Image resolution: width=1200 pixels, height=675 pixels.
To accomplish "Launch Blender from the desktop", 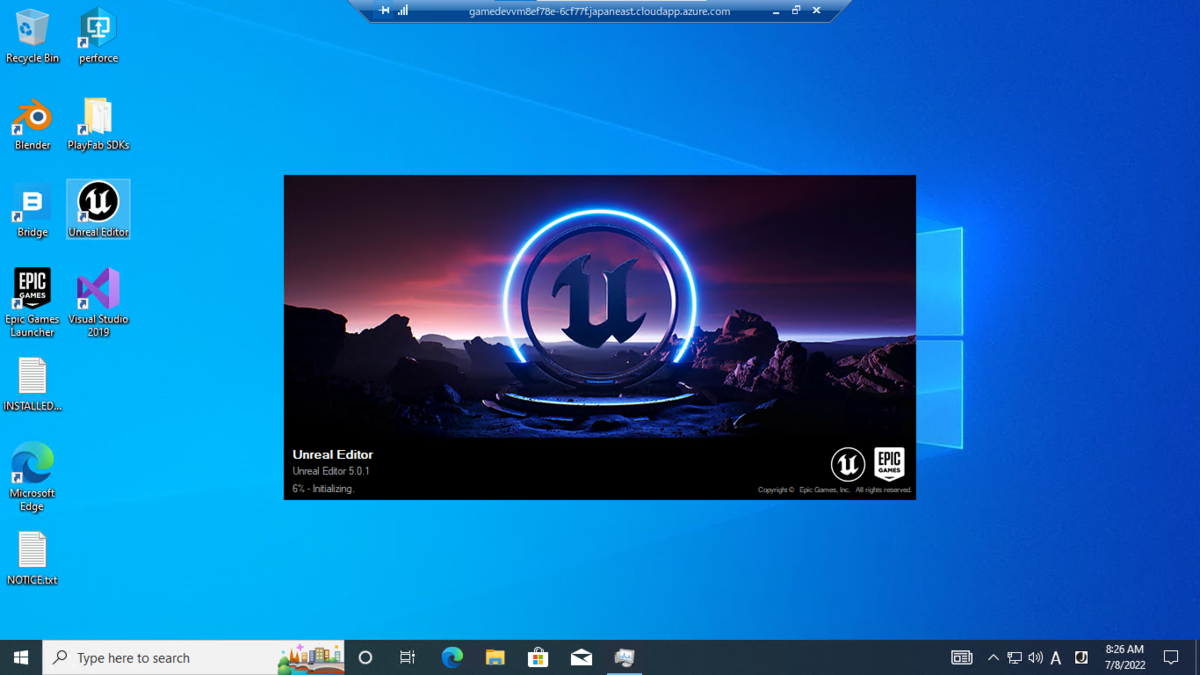I will click(x=32, y=120).
